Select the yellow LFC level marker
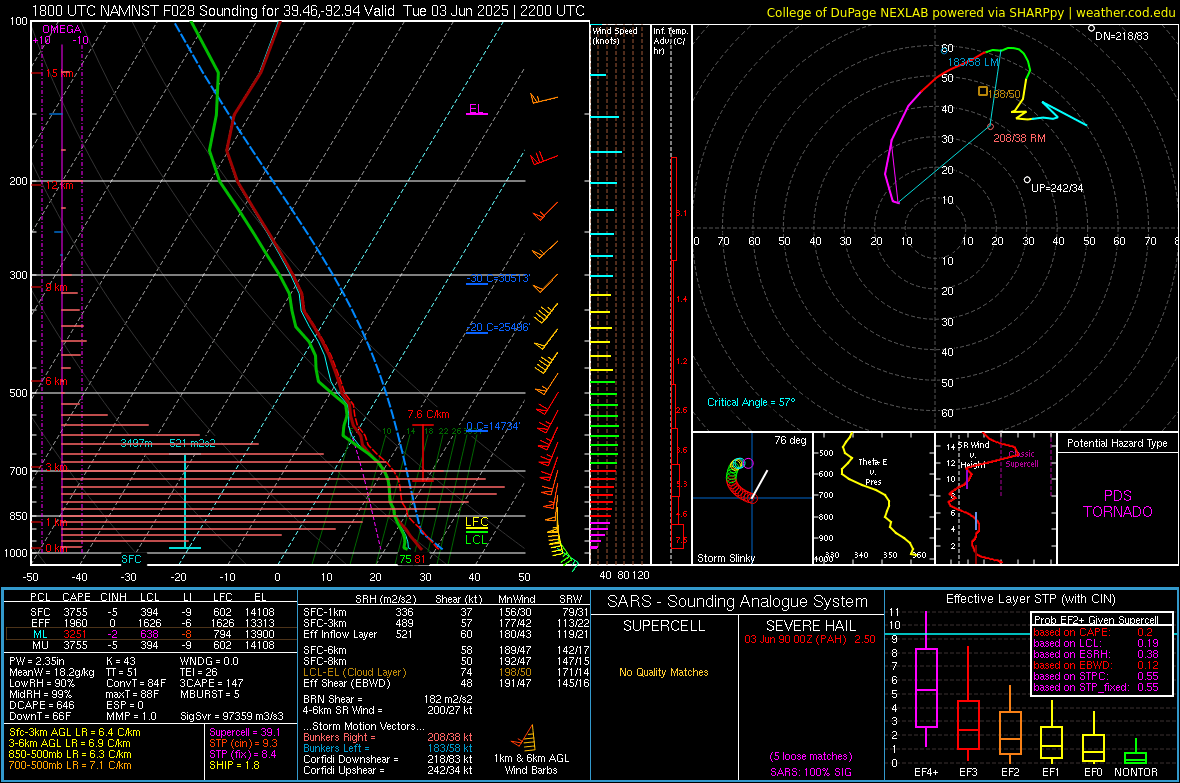This screenshot has width=1180, height=783. (x=476, y=522)
